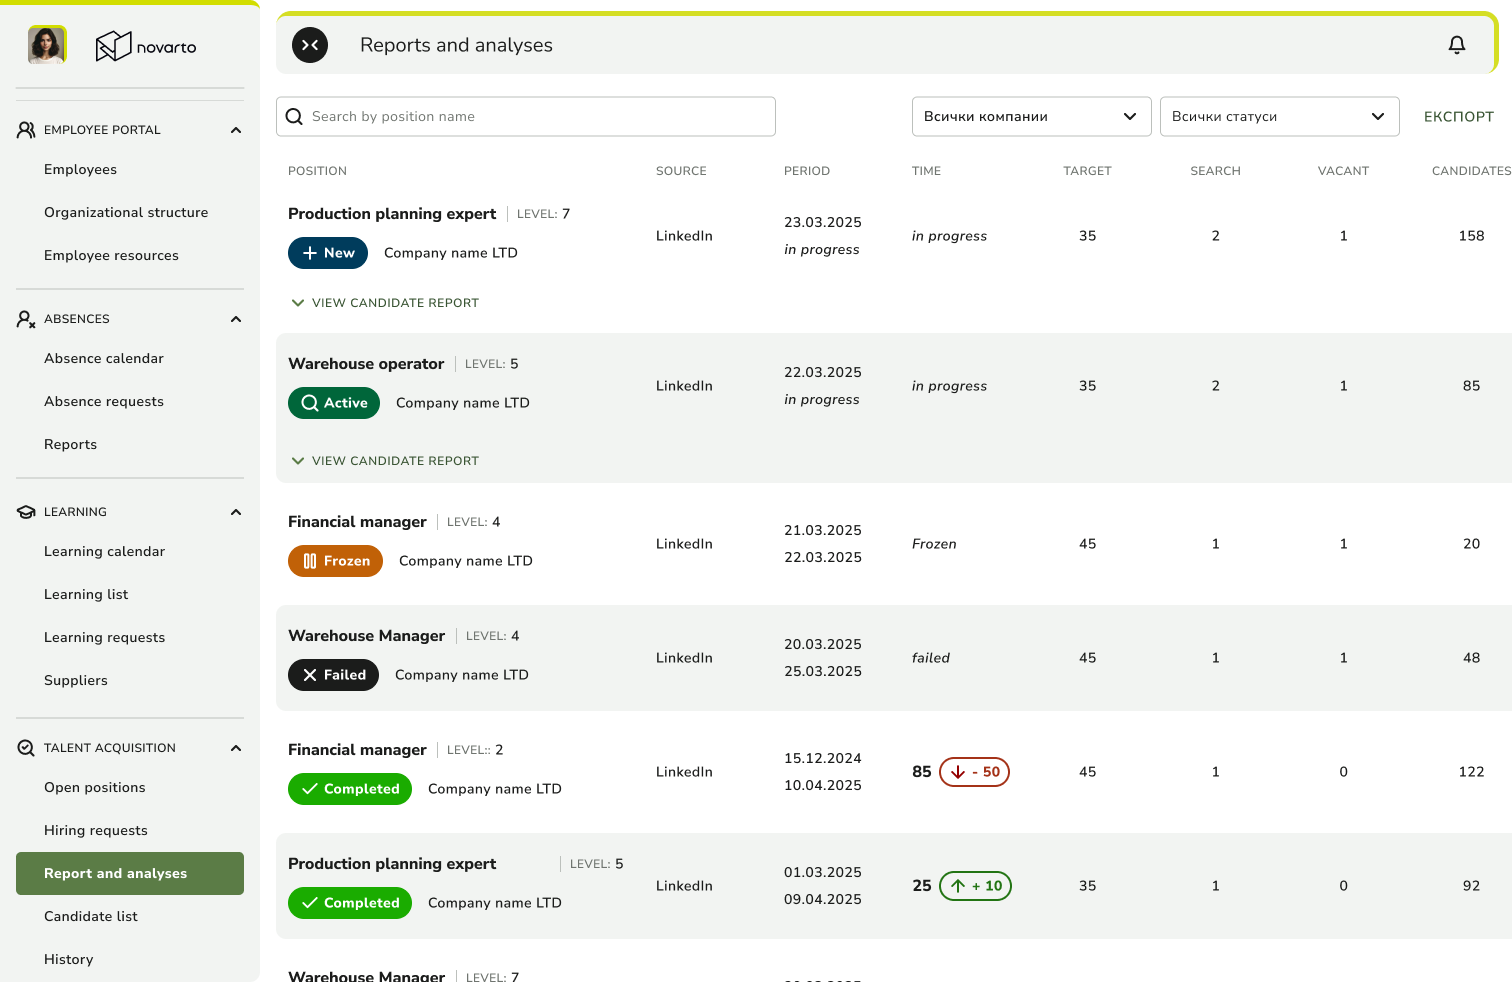This screenshot has height=982, width=1512.
Task: Click the Failed status badge
Action: (x=333, y=675)
